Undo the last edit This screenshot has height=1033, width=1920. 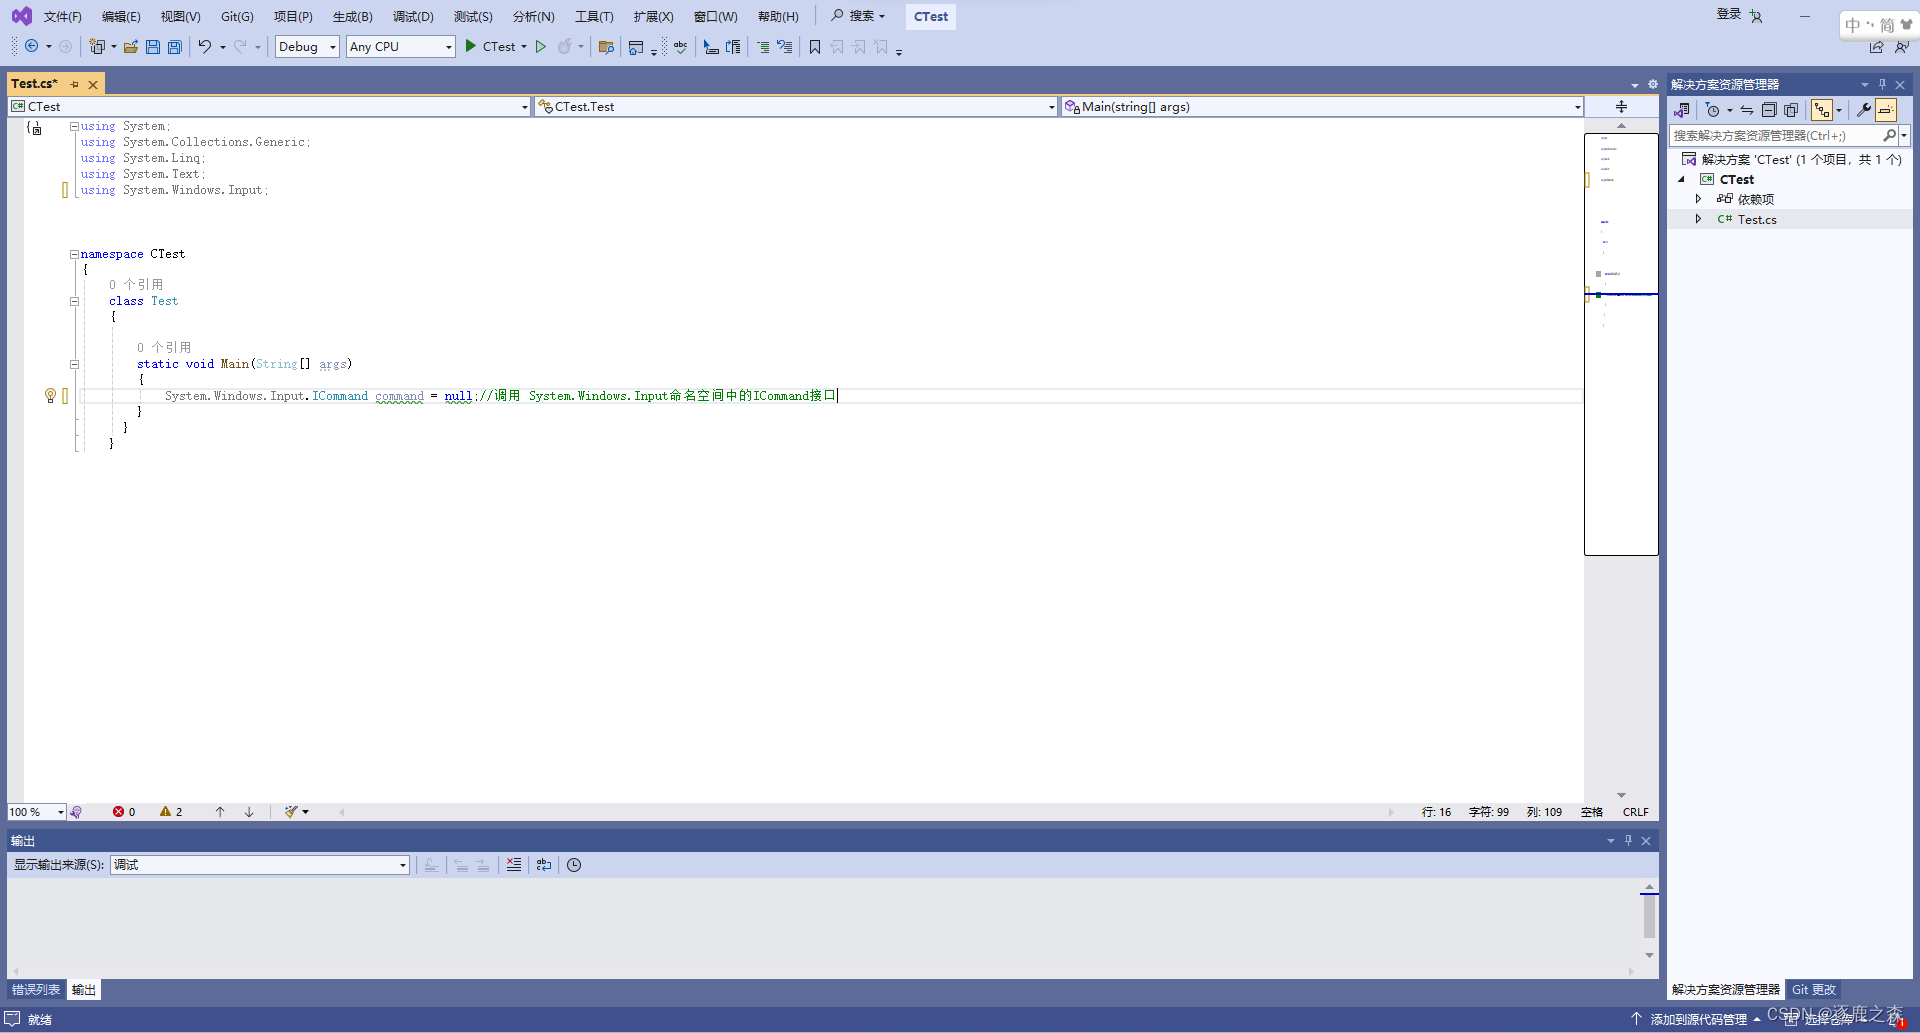(x=205, y=46)
